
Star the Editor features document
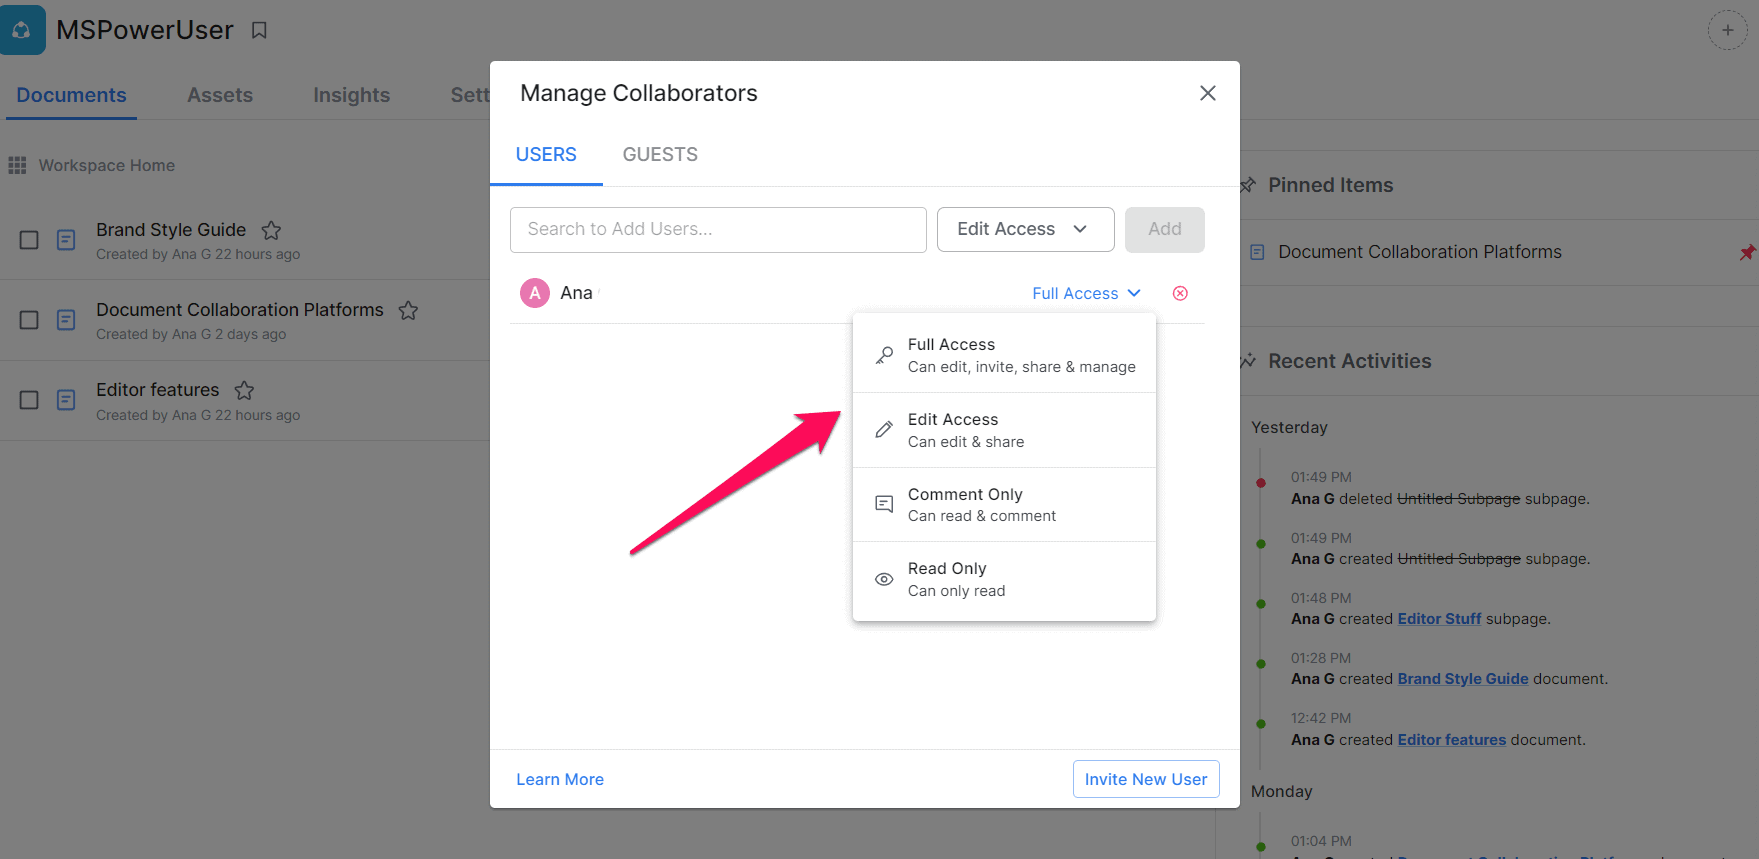244,390
